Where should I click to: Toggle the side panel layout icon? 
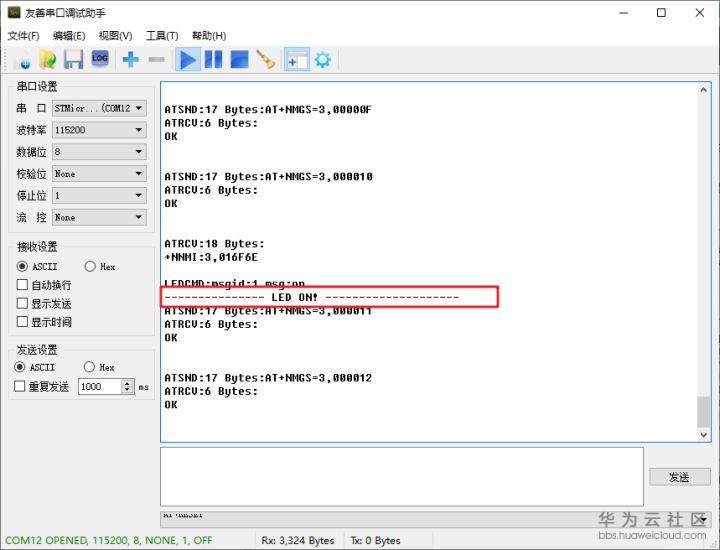(297, 60)
